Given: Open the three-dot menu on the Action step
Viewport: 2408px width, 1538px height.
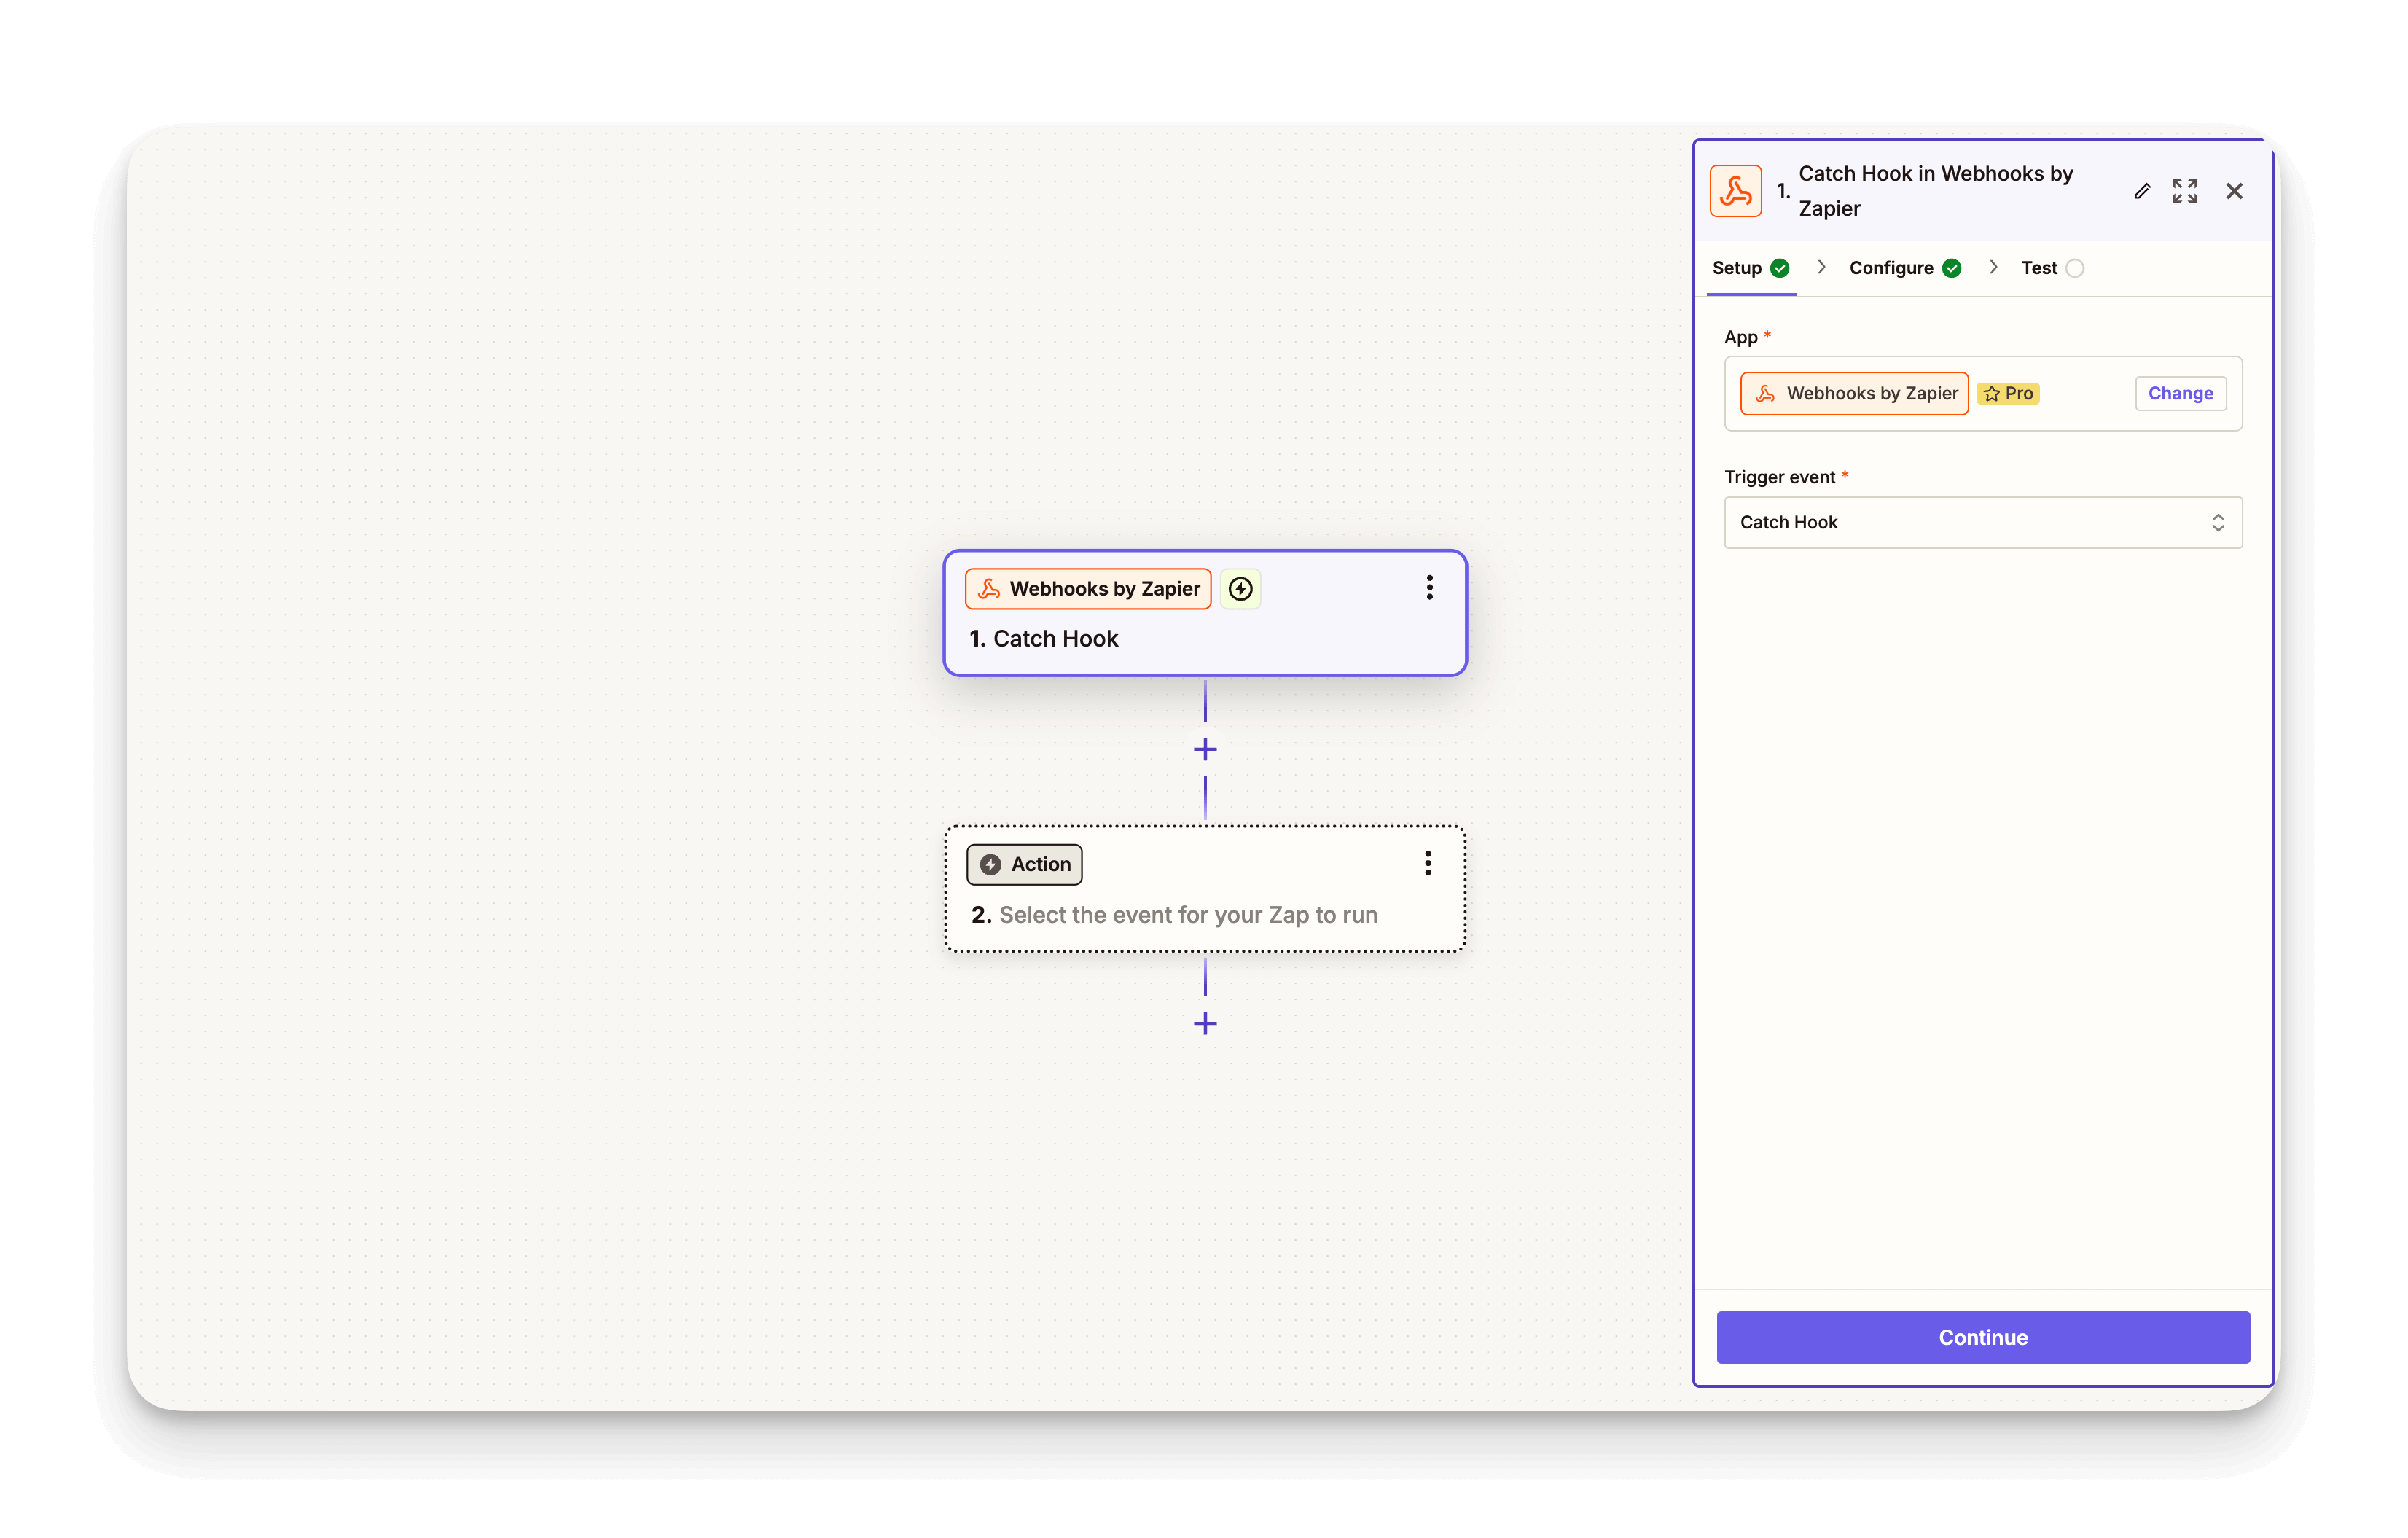Looking at the screenshot, I should 1427,863.
